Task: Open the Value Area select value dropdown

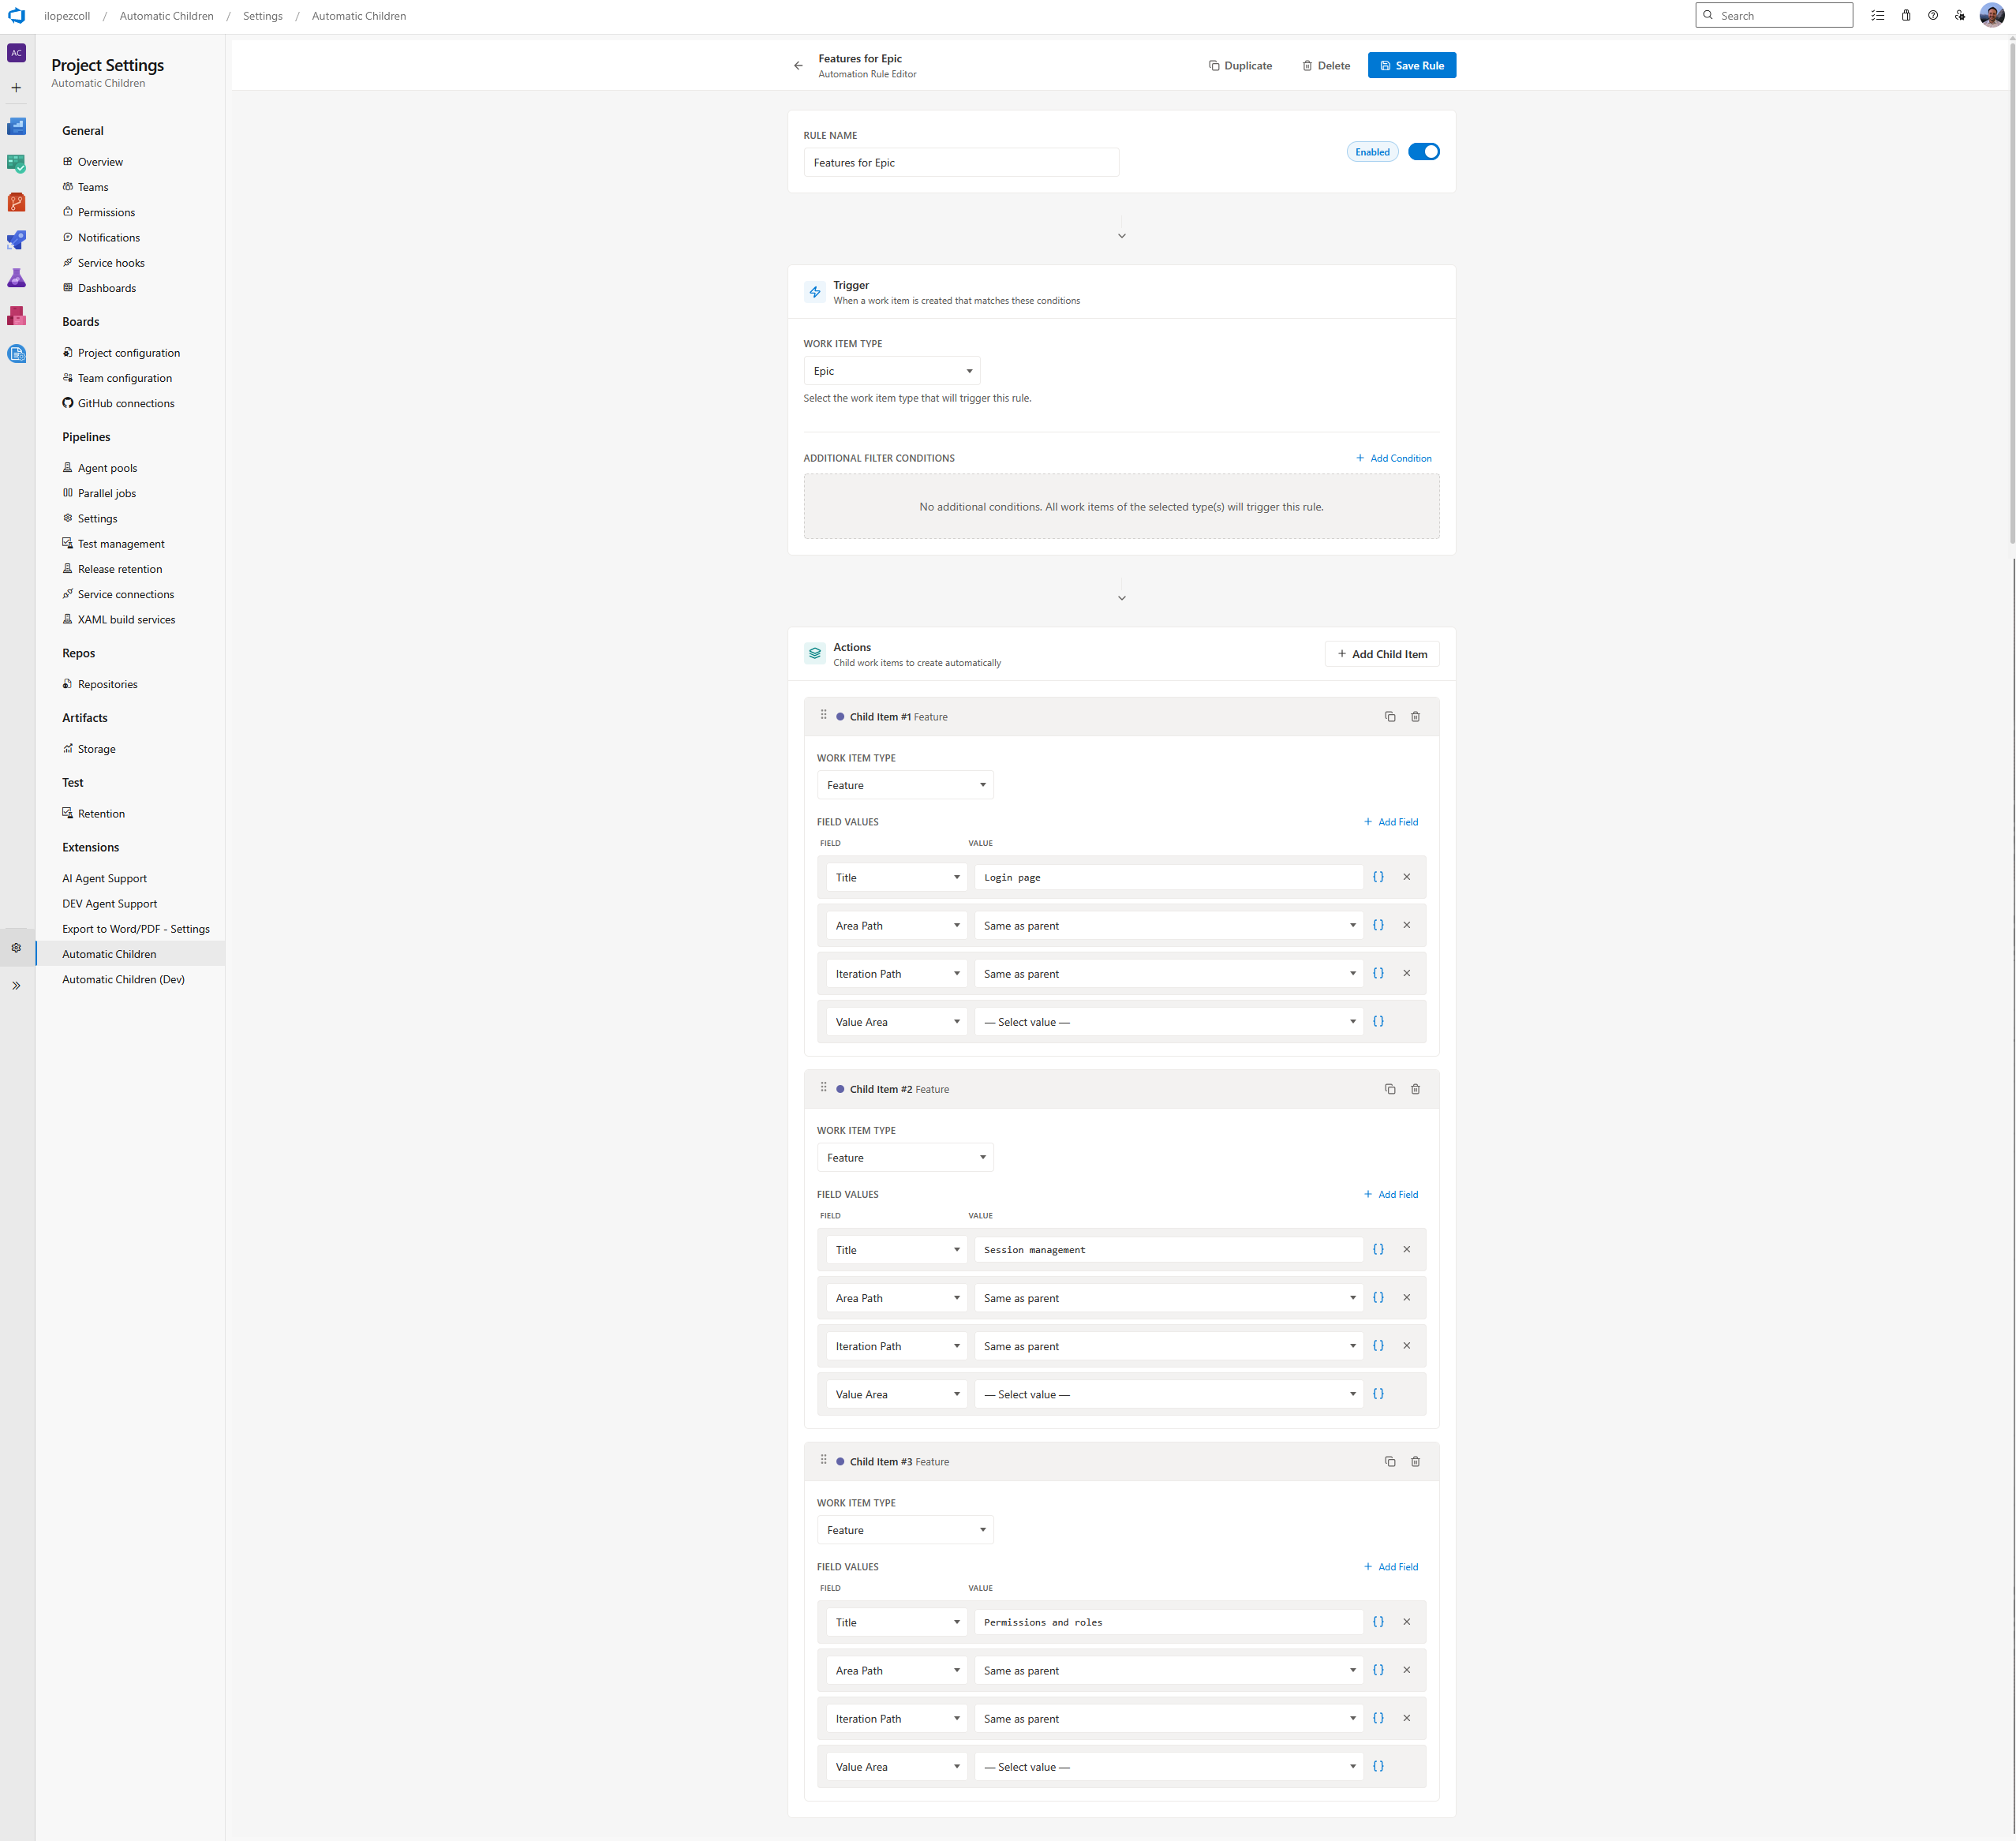Action: click(x=1168, y=1021)
